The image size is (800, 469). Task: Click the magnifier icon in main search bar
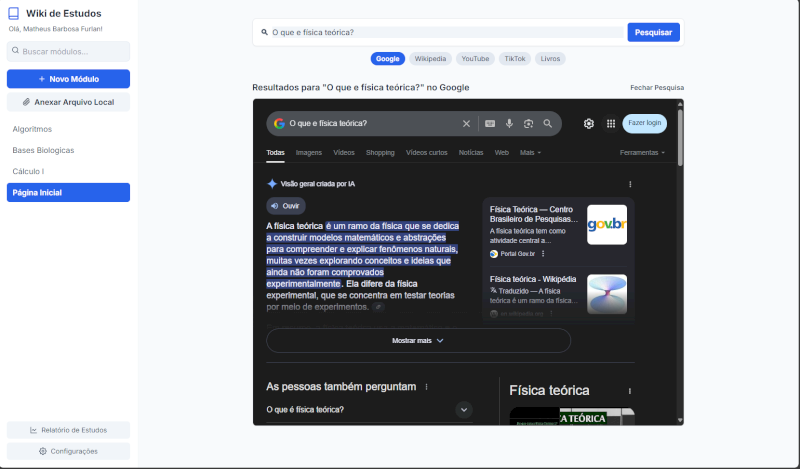(x=264, y=32)
